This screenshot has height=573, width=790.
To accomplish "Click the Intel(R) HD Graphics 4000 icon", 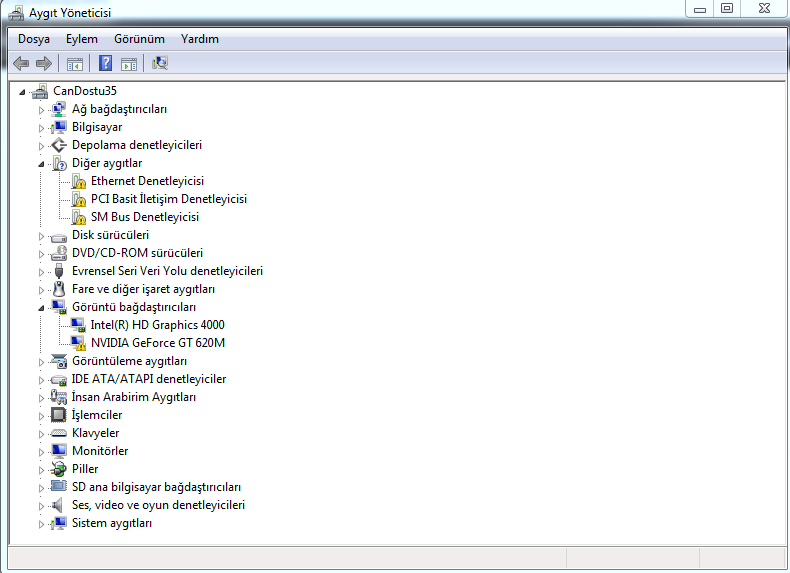I will coord(78,325).
